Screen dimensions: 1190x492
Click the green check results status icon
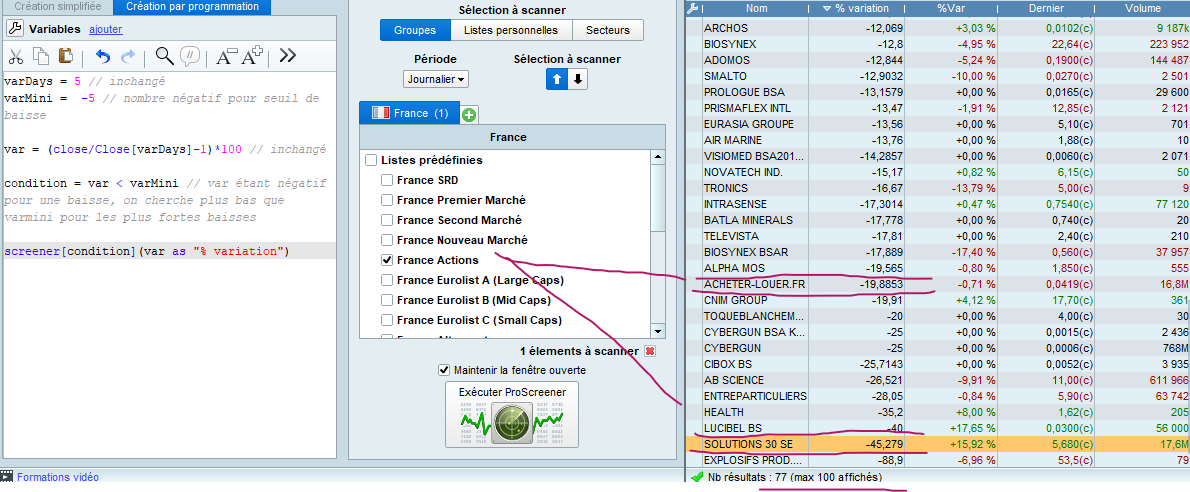coord(697,478)
